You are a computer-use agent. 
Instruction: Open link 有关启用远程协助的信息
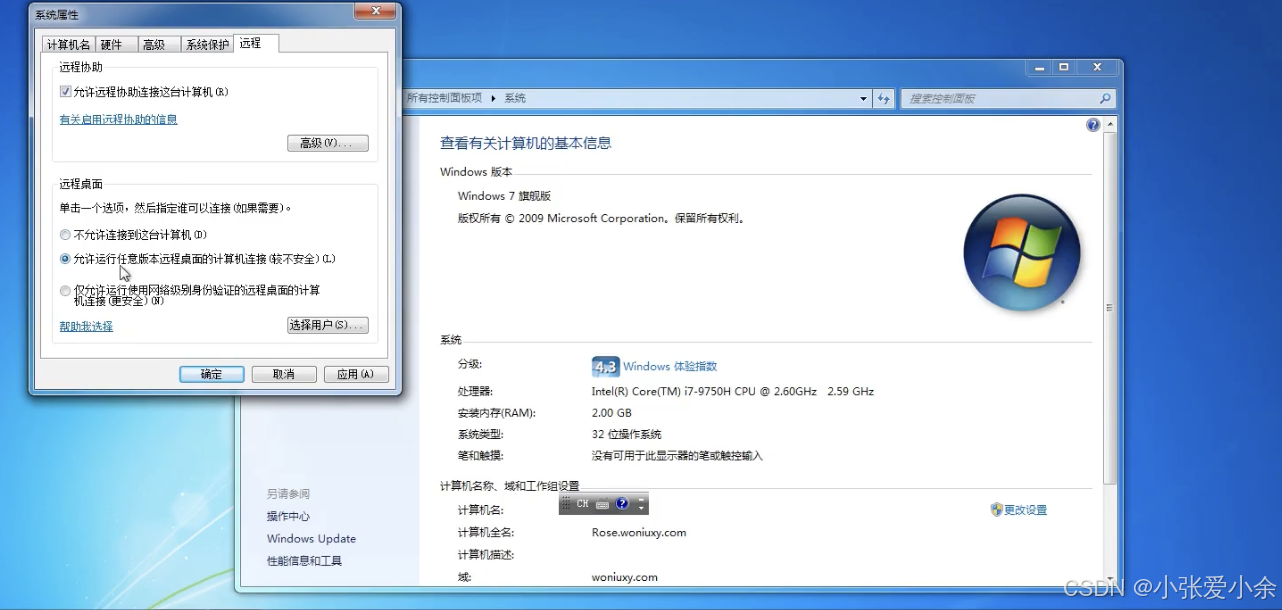[118, 119]
